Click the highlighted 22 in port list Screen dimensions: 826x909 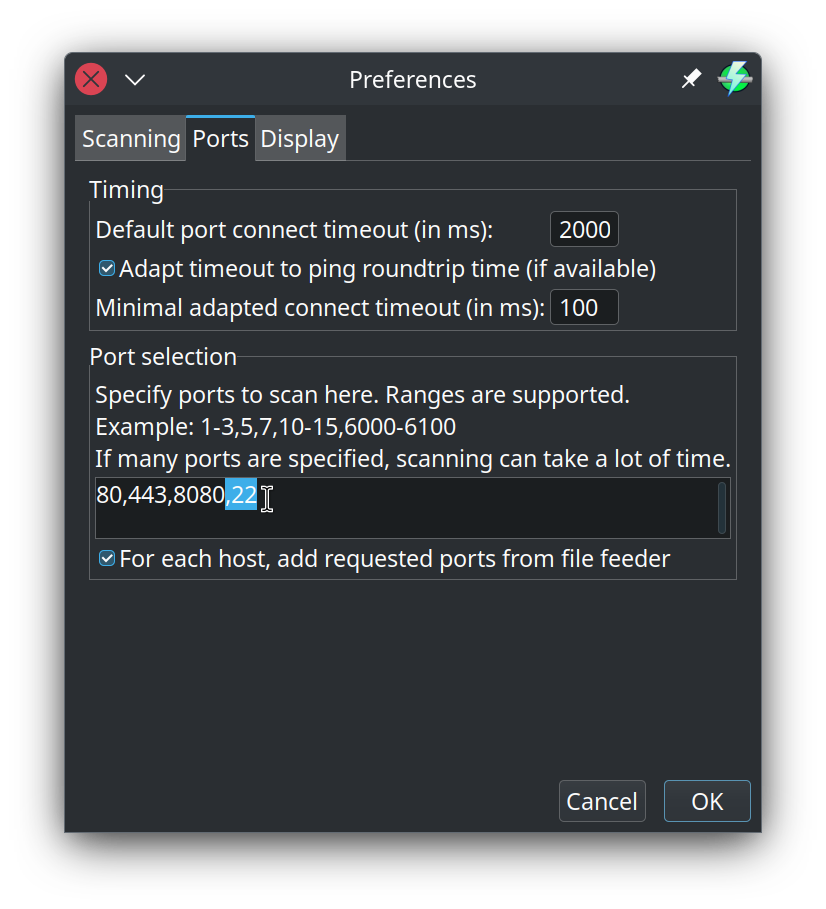point(243,494)
